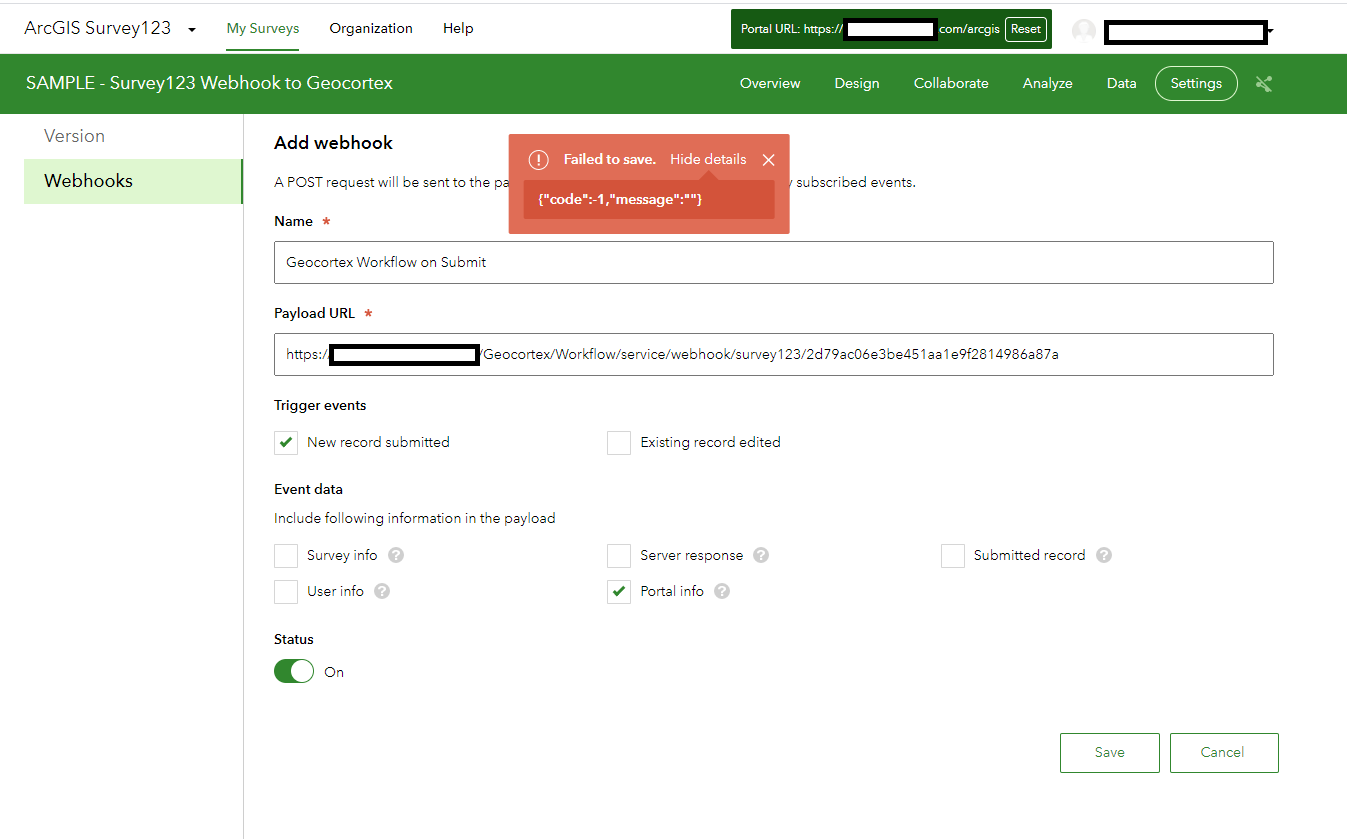Open the Help menu
The width and height of the screenshot is (1347, 839).
click(x=458, y=28)
